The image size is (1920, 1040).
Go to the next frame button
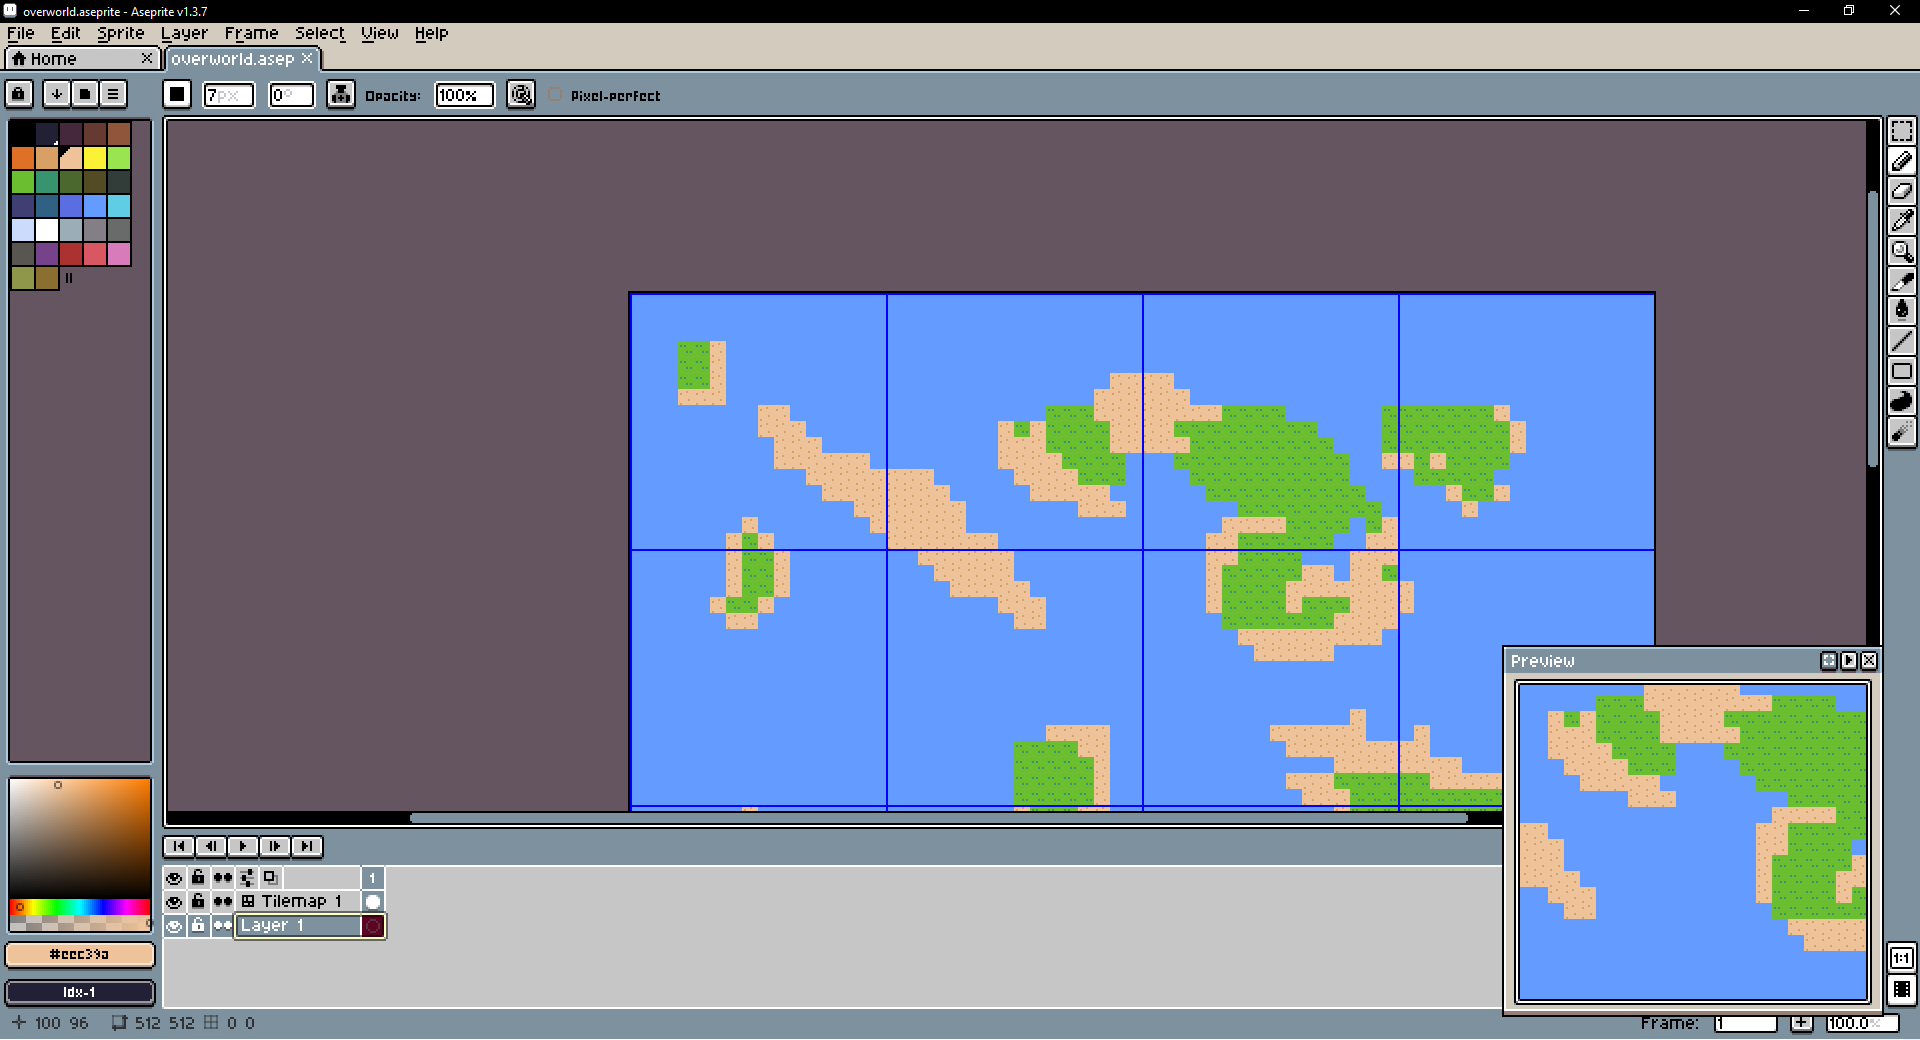tap(275, 846)
